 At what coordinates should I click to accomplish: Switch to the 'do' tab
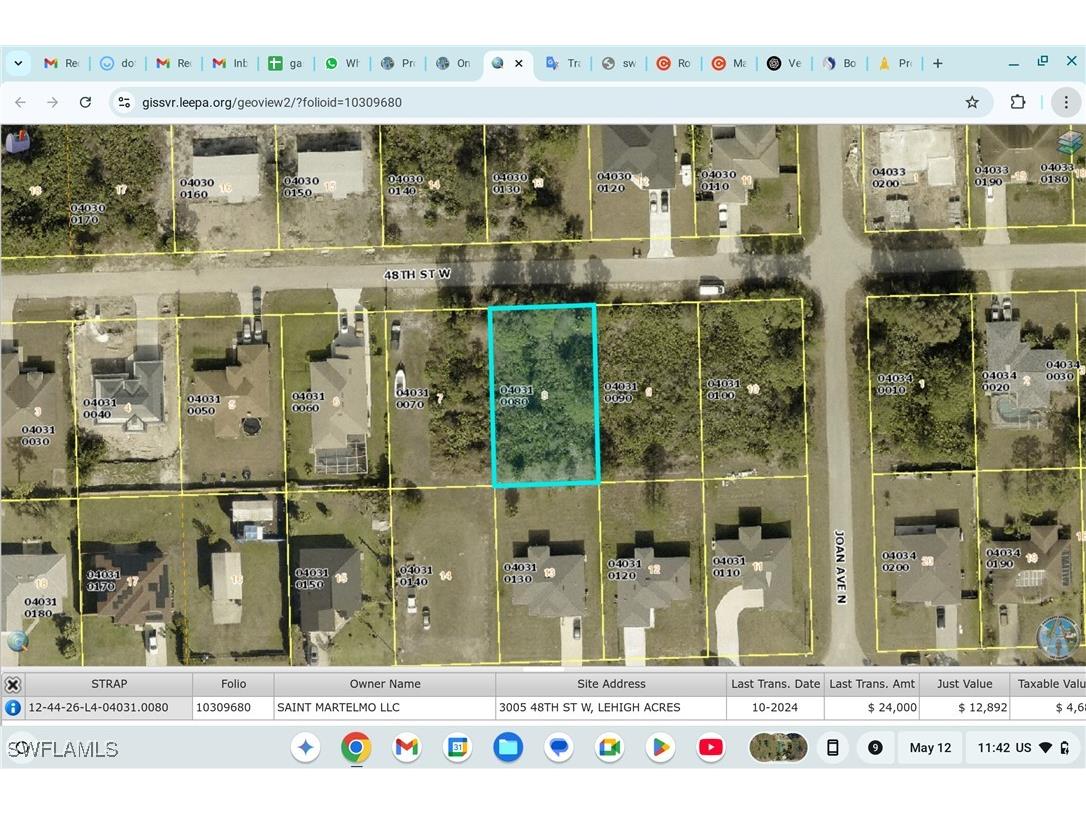(118, 63)
